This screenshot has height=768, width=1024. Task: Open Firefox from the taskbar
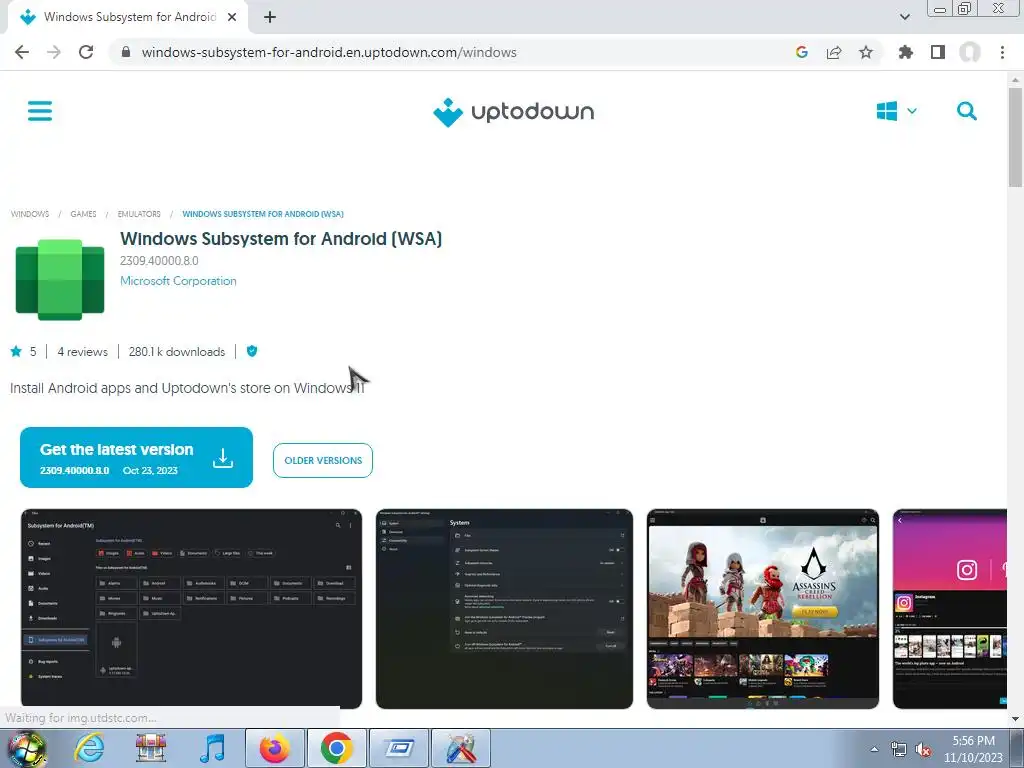tap(274, 748)
